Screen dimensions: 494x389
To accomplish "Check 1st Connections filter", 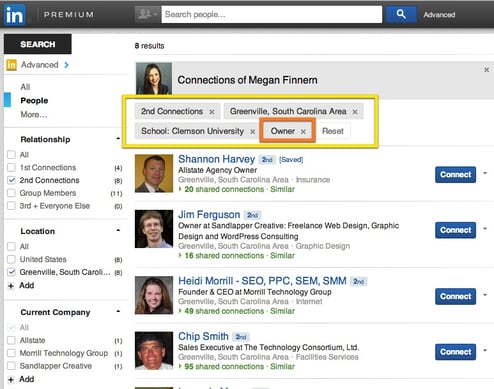I will tap(11, 167).
